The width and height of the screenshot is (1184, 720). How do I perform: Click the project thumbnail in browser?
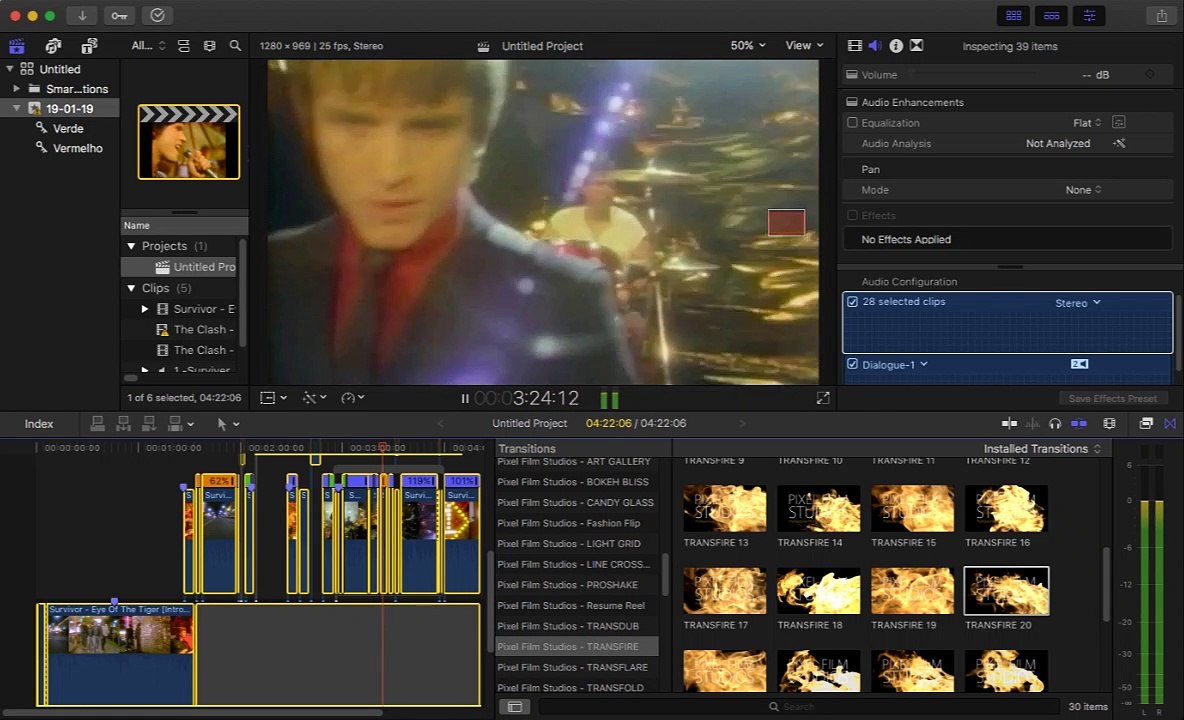pyautogui.click(x=189, y=142)
